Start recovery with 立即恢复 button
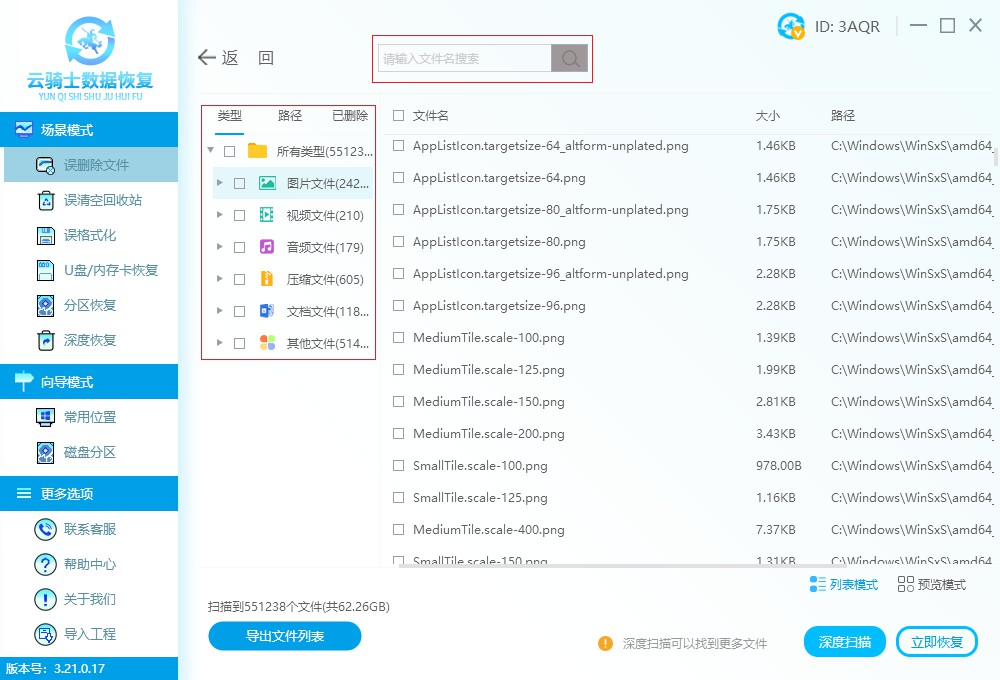This screenshot has height=680, width=1000. point(936,641)
